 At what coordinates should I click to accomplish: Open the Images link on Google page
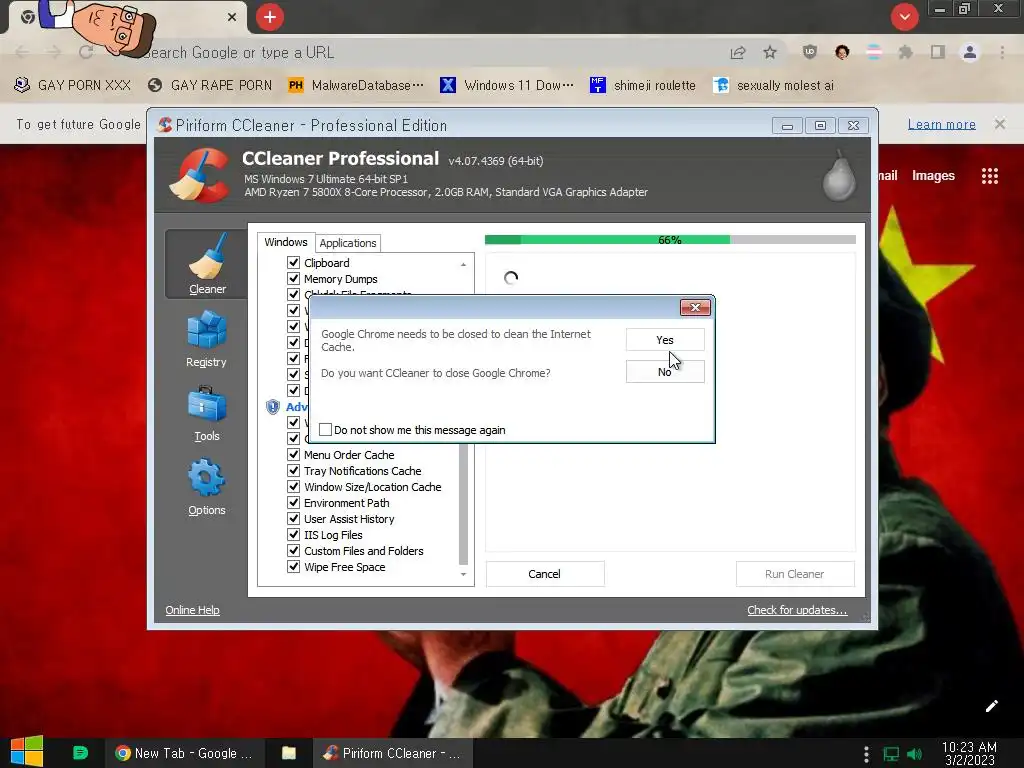point(933,176)
